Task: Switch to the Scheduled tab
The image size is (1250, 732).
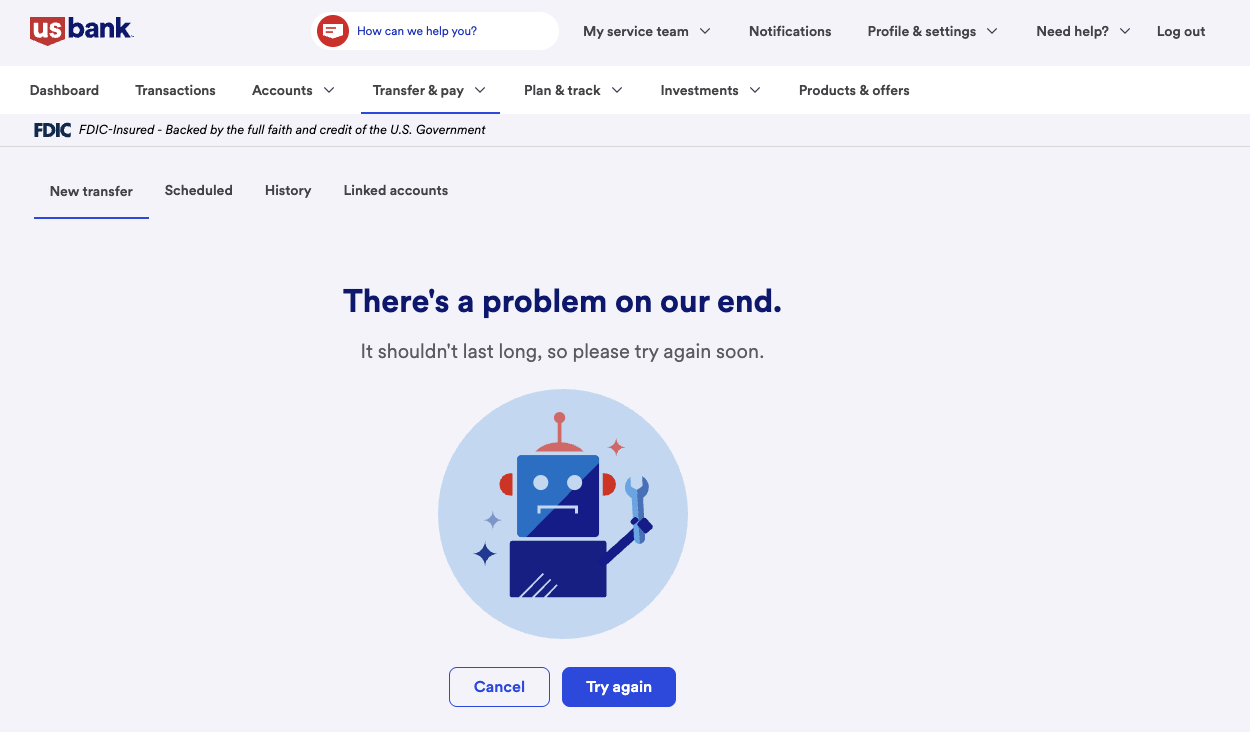Action: pos(198,190)
